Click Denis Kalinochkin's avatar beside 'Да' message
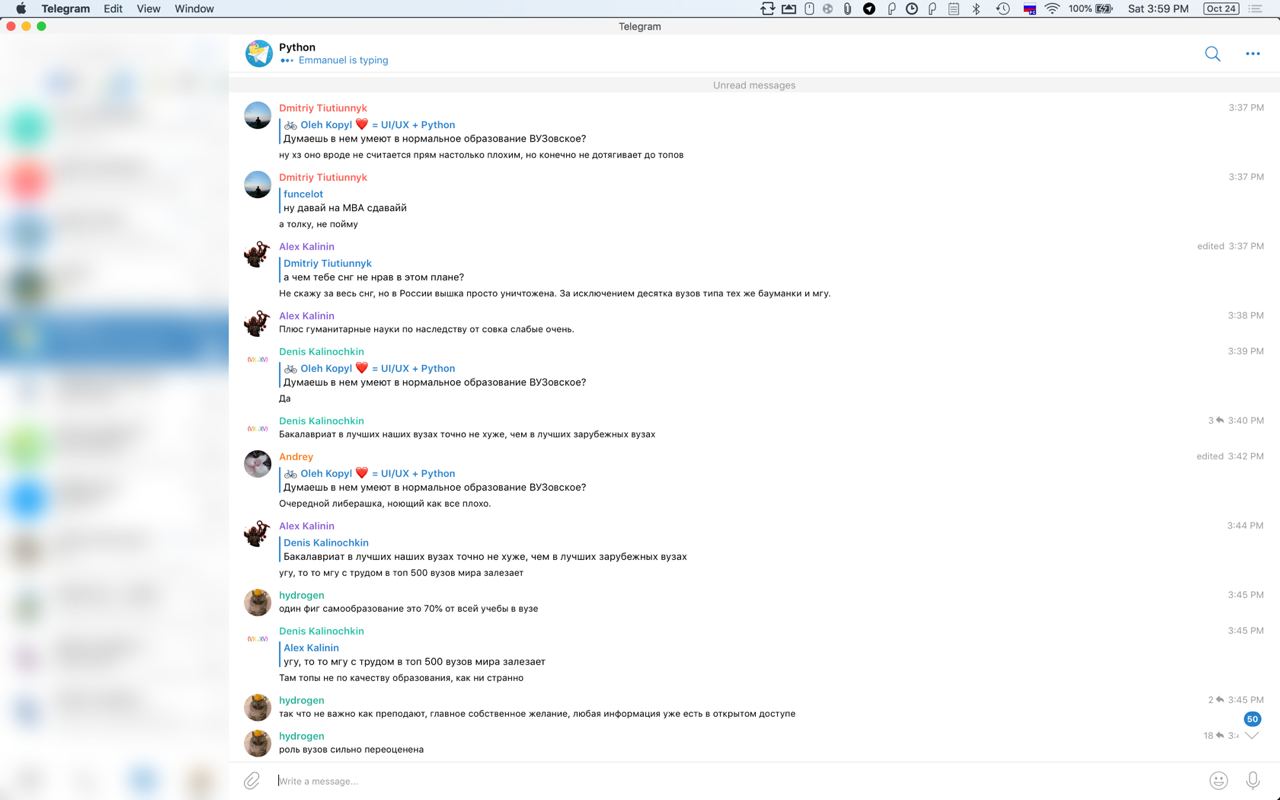The image size is (1280, 800). pos(258,359)
